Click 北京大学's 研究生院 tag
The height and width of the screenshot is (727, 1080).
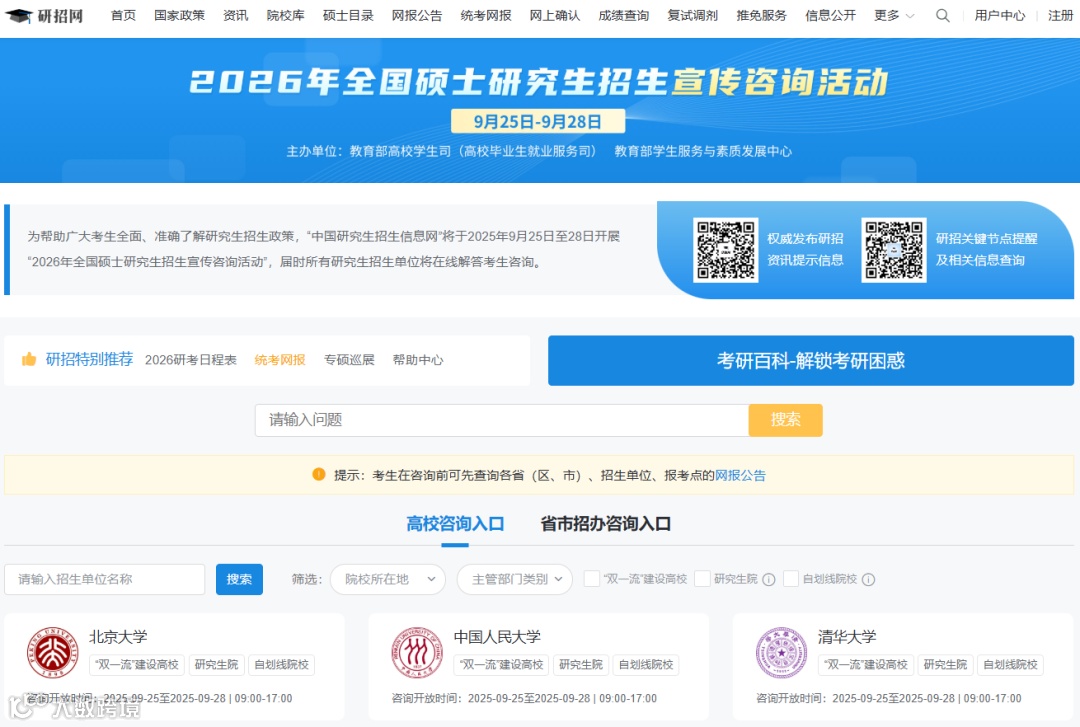216,664
